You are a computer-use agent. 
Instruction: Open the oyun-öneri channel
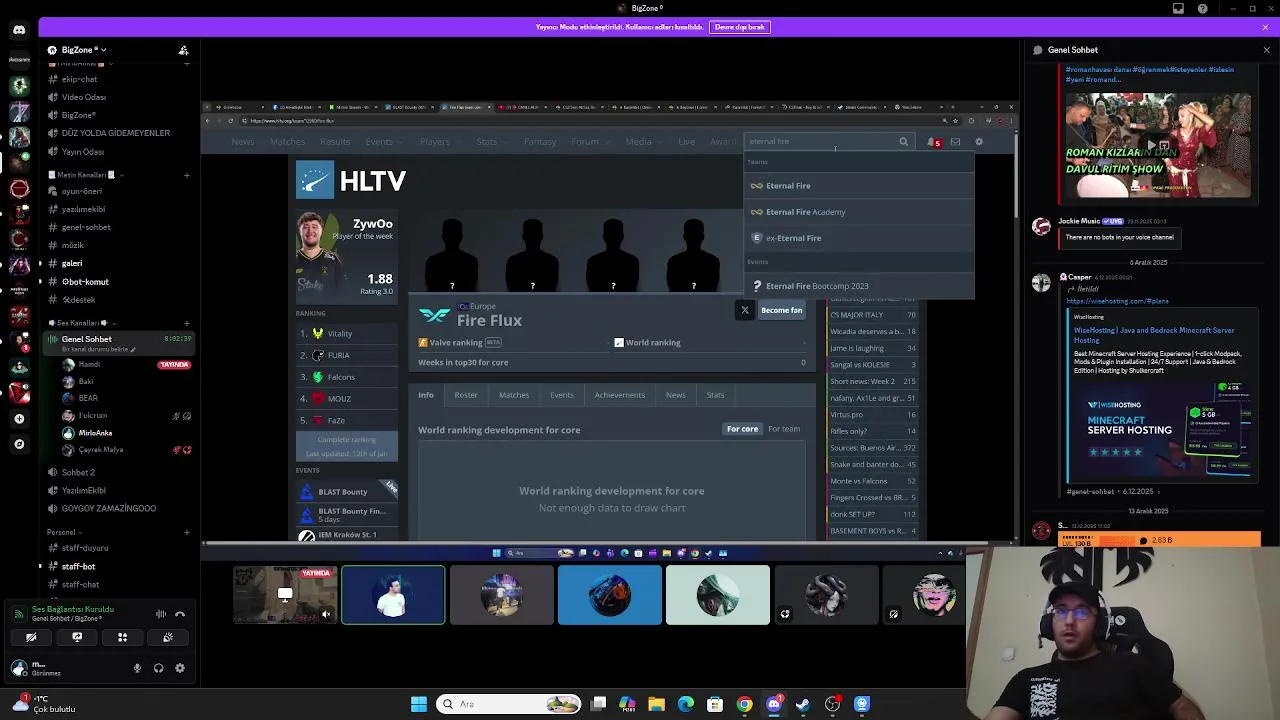click(81, 191)
